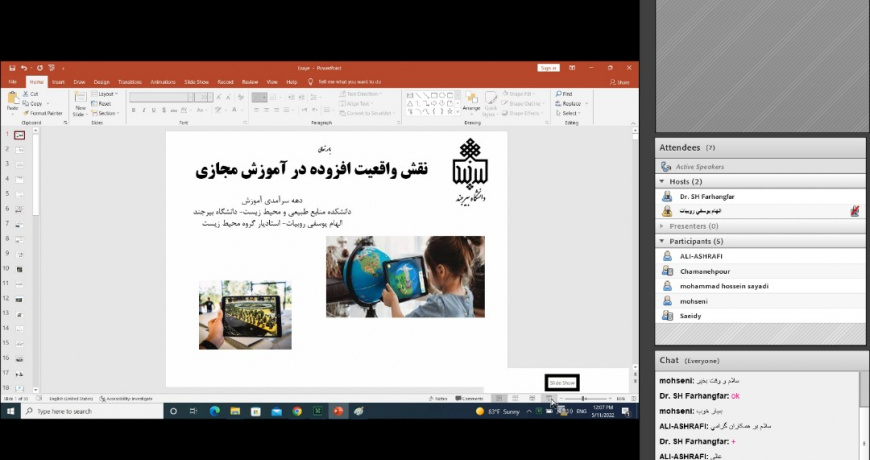Launch Slide Show from the status bar icon

549,398
